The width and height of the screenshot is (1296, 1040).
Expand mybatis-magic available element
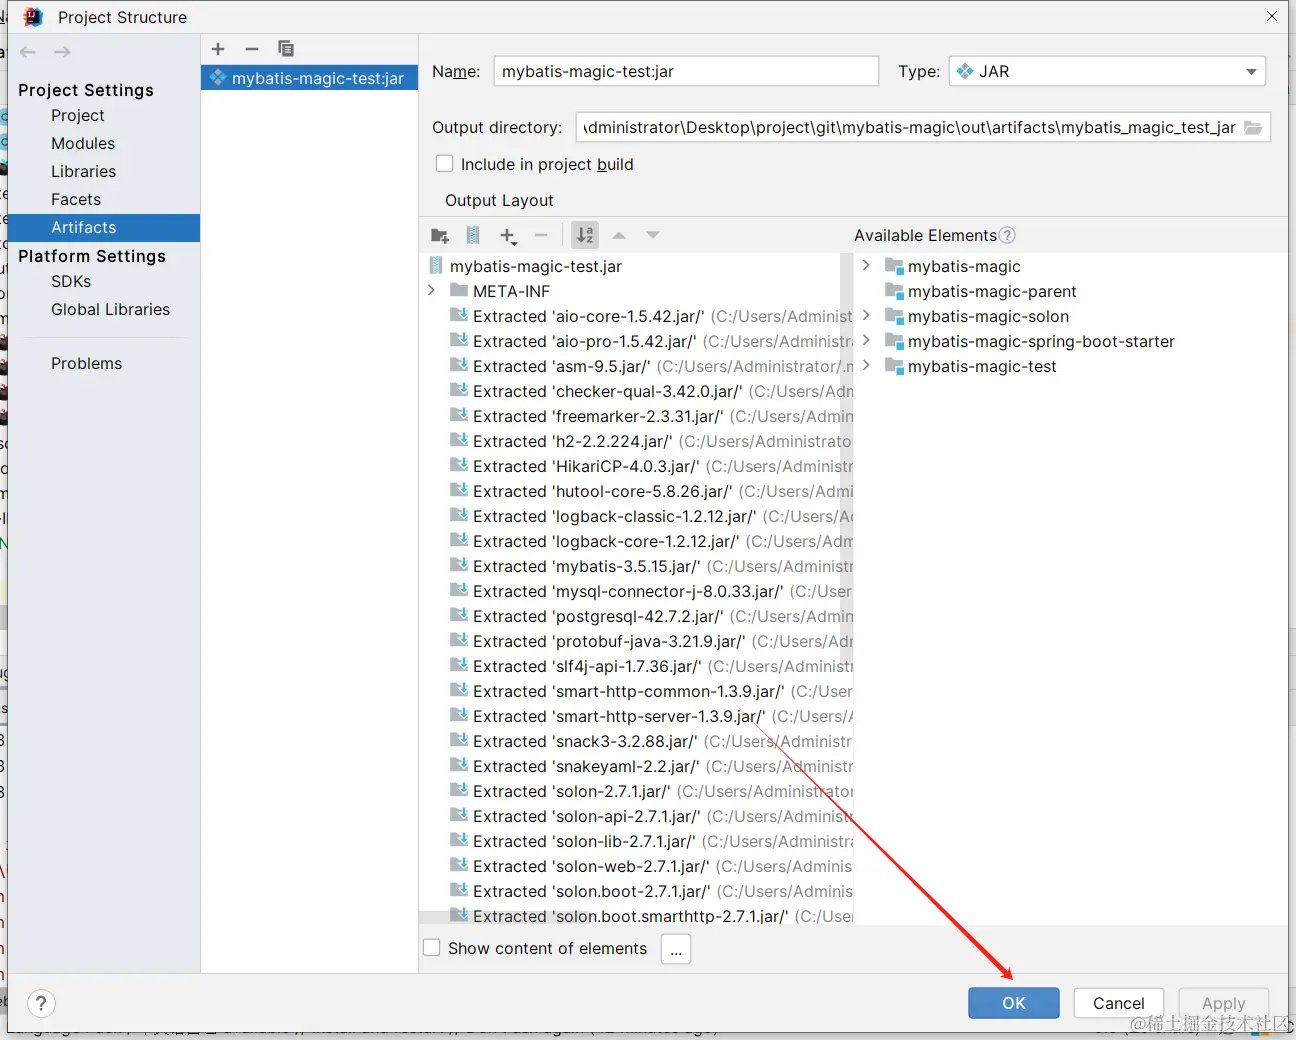pyautogui.click(x=866, y=266)
